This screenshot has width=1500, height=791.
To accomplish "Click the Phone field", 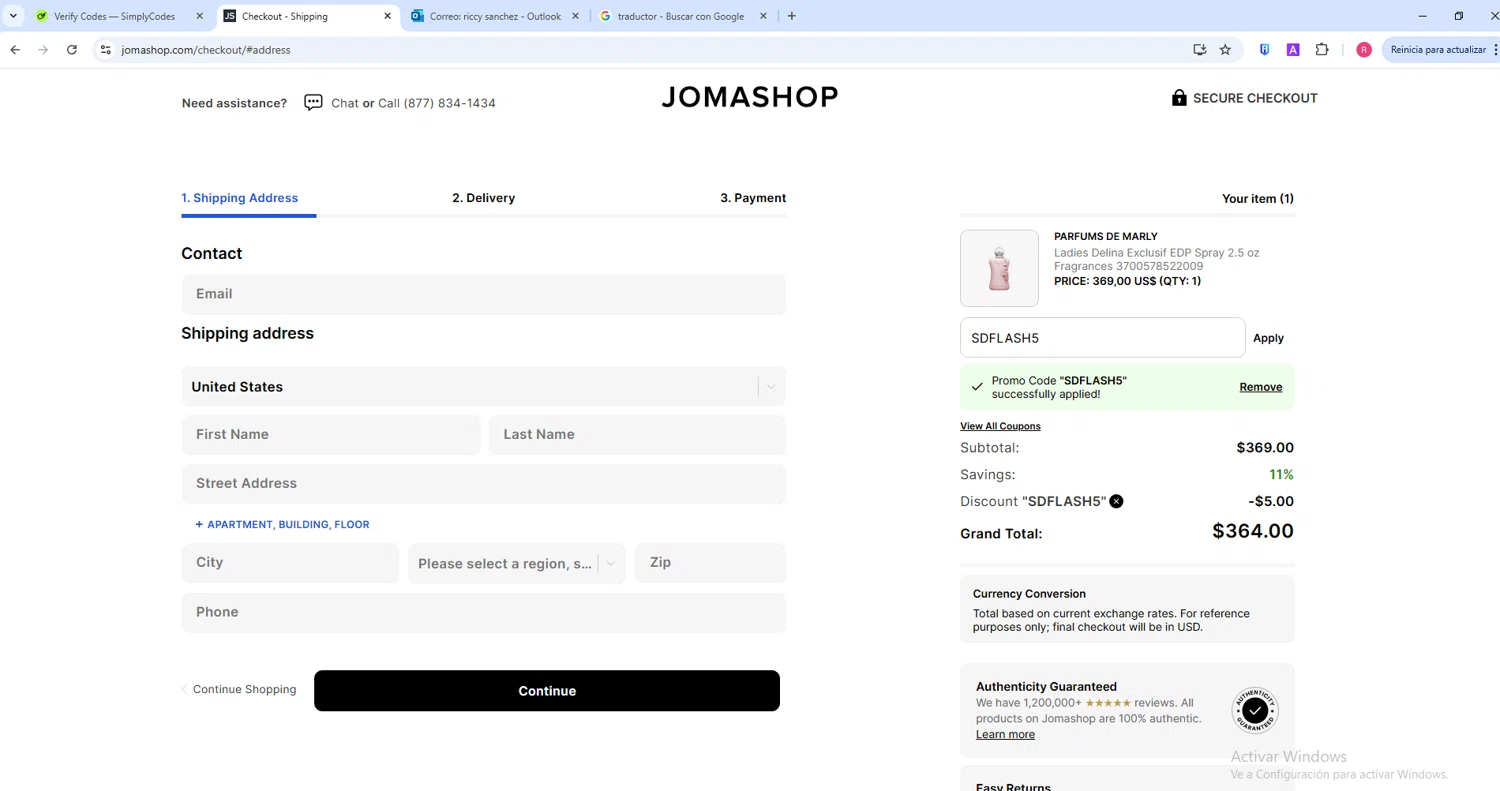I will coord(483,613).
